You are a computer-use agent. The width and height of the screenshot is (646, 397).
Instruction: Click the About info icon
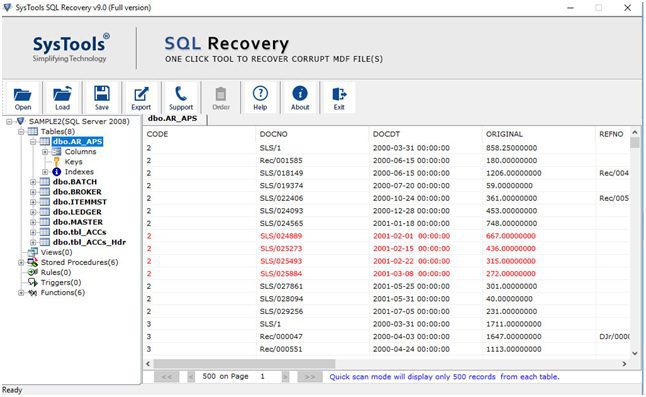300,93
